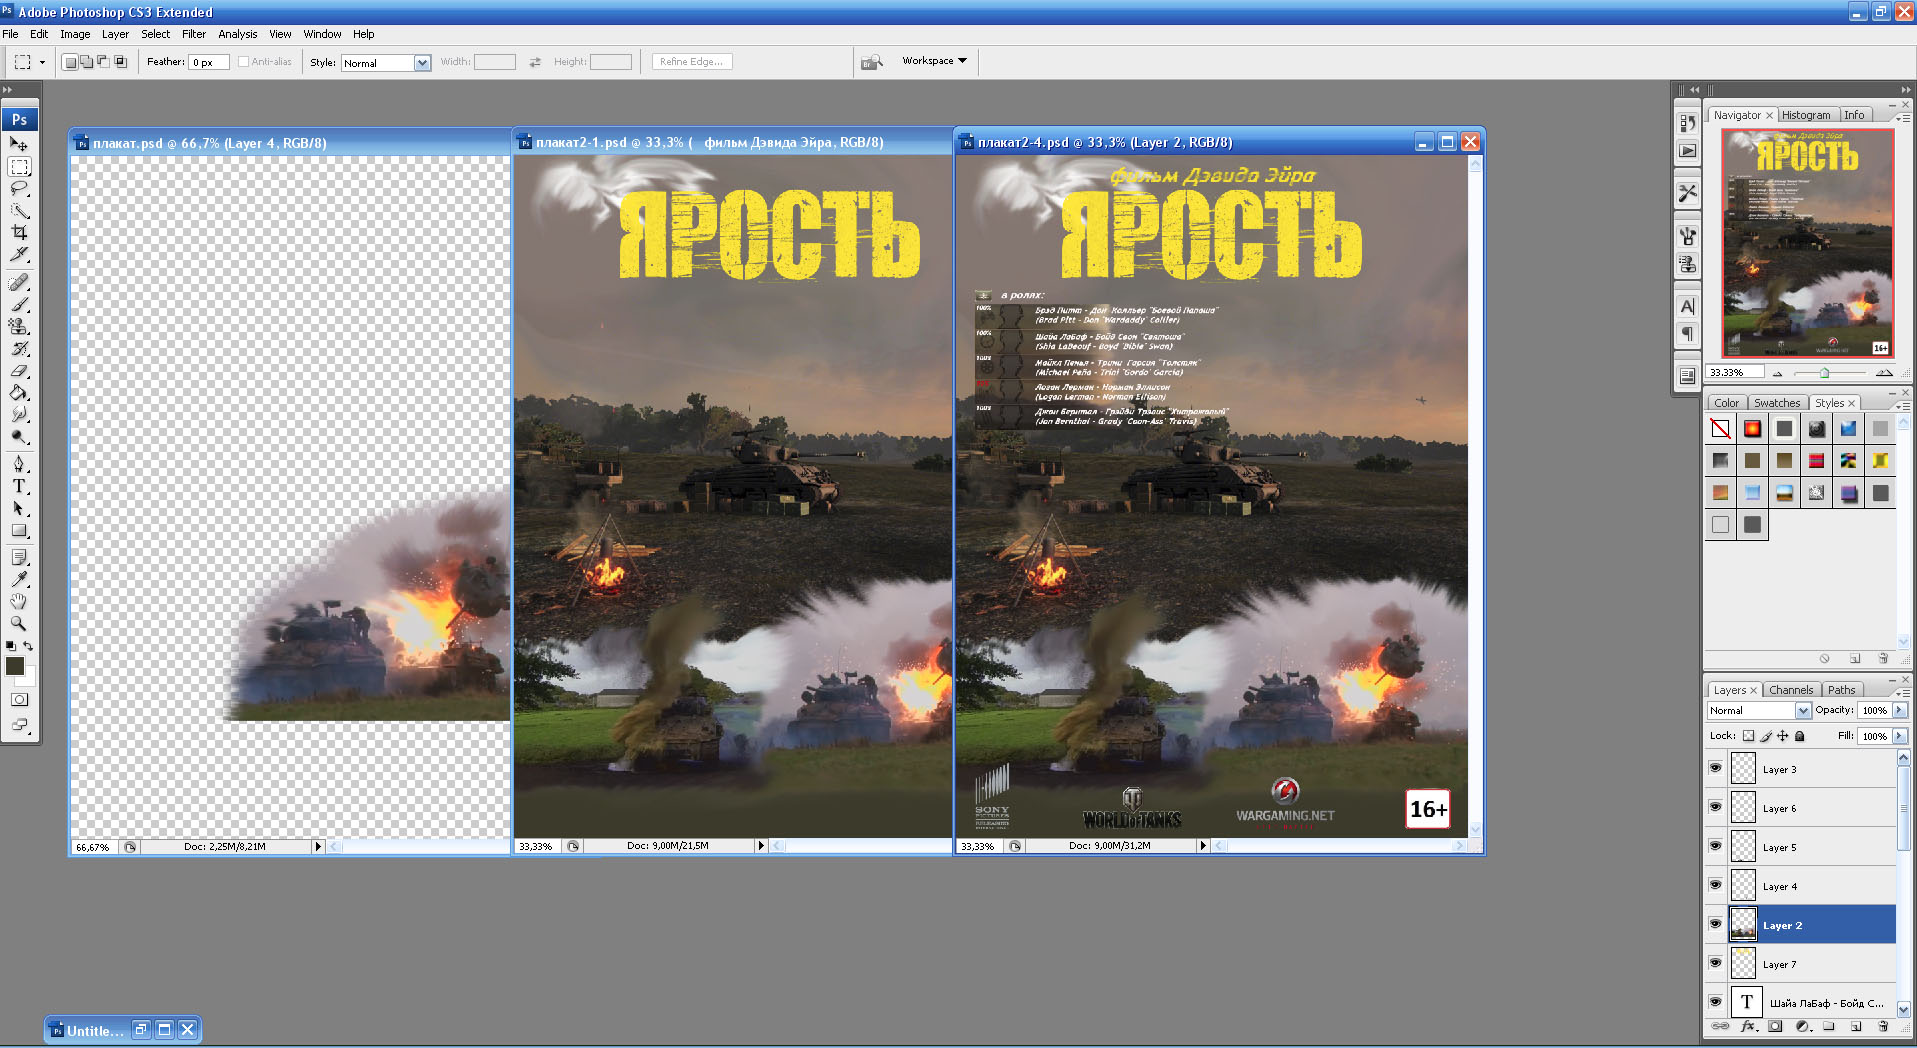Open Navigator panel options menu
This screenshot has height=1048, width=1917.
tap(1902, 117)
